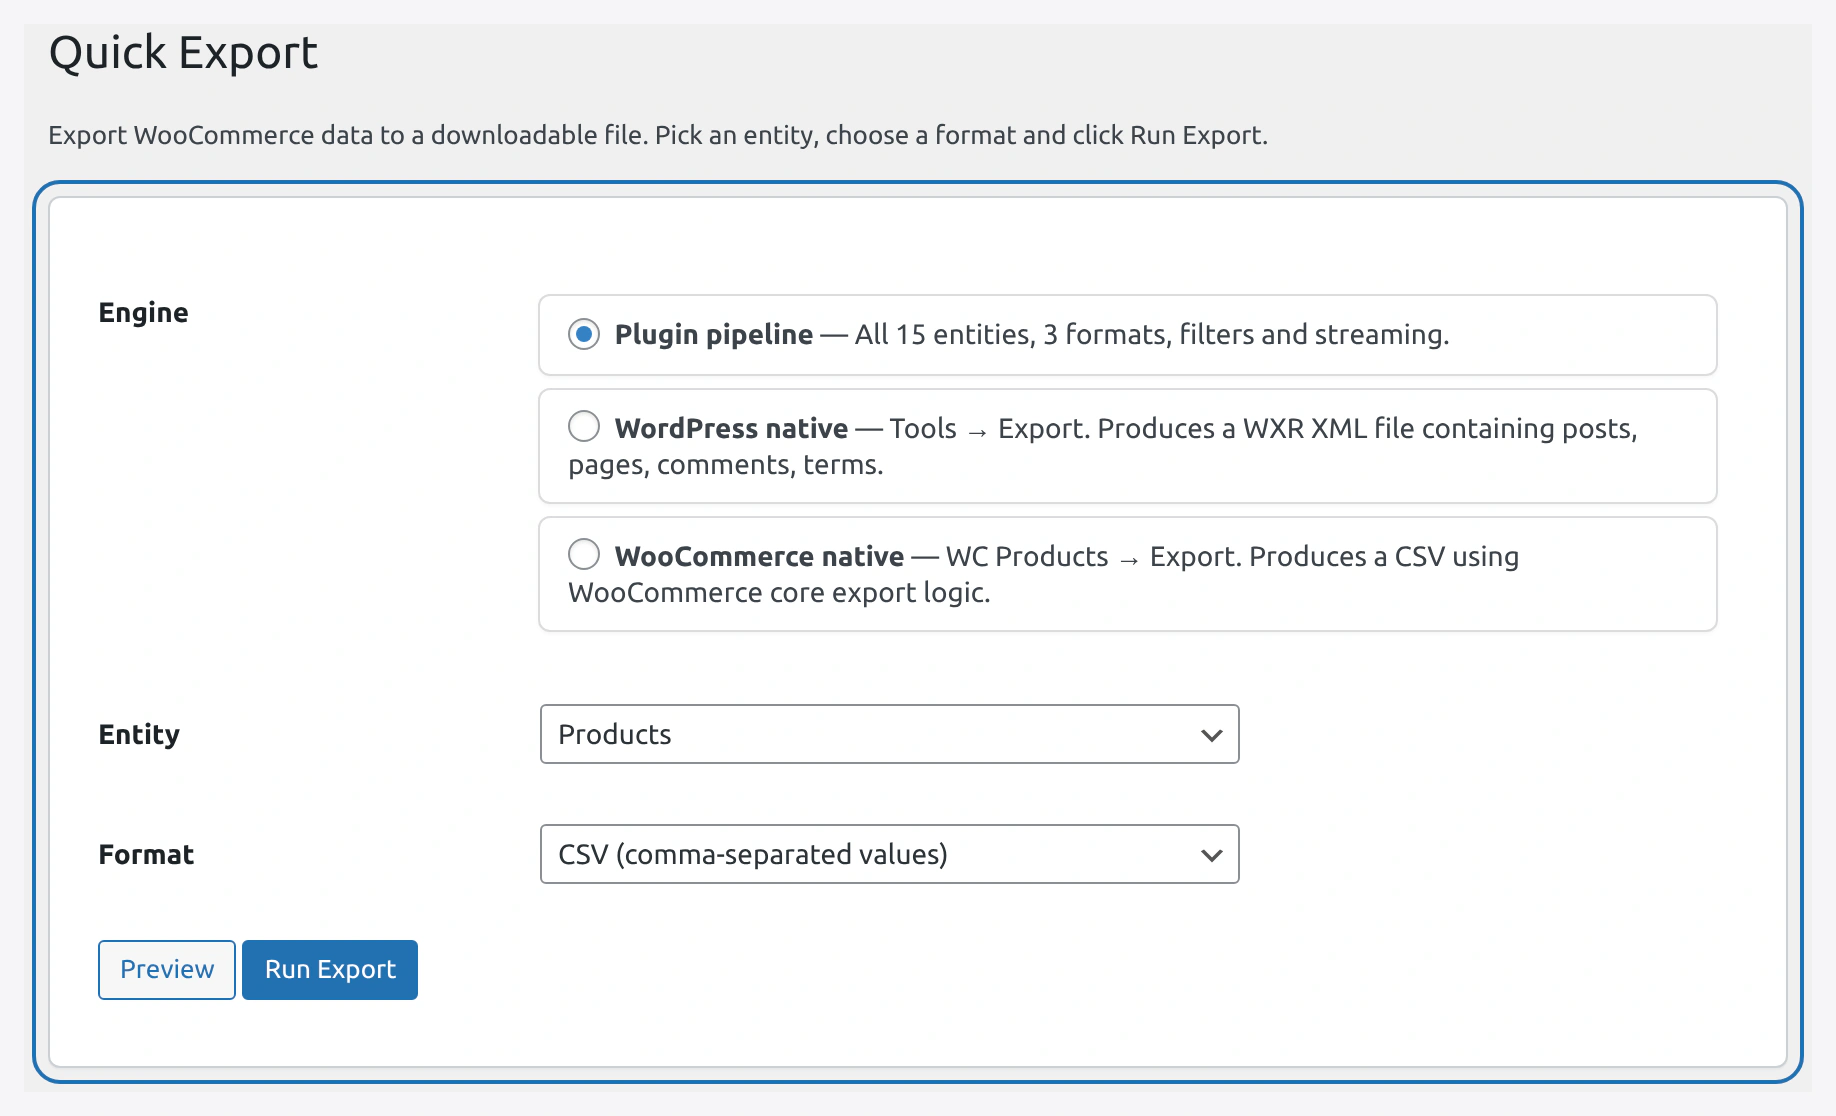Click the WordPress native option label text
This screenshot has height=1116, width=1836.
click(x=731, y=428)
